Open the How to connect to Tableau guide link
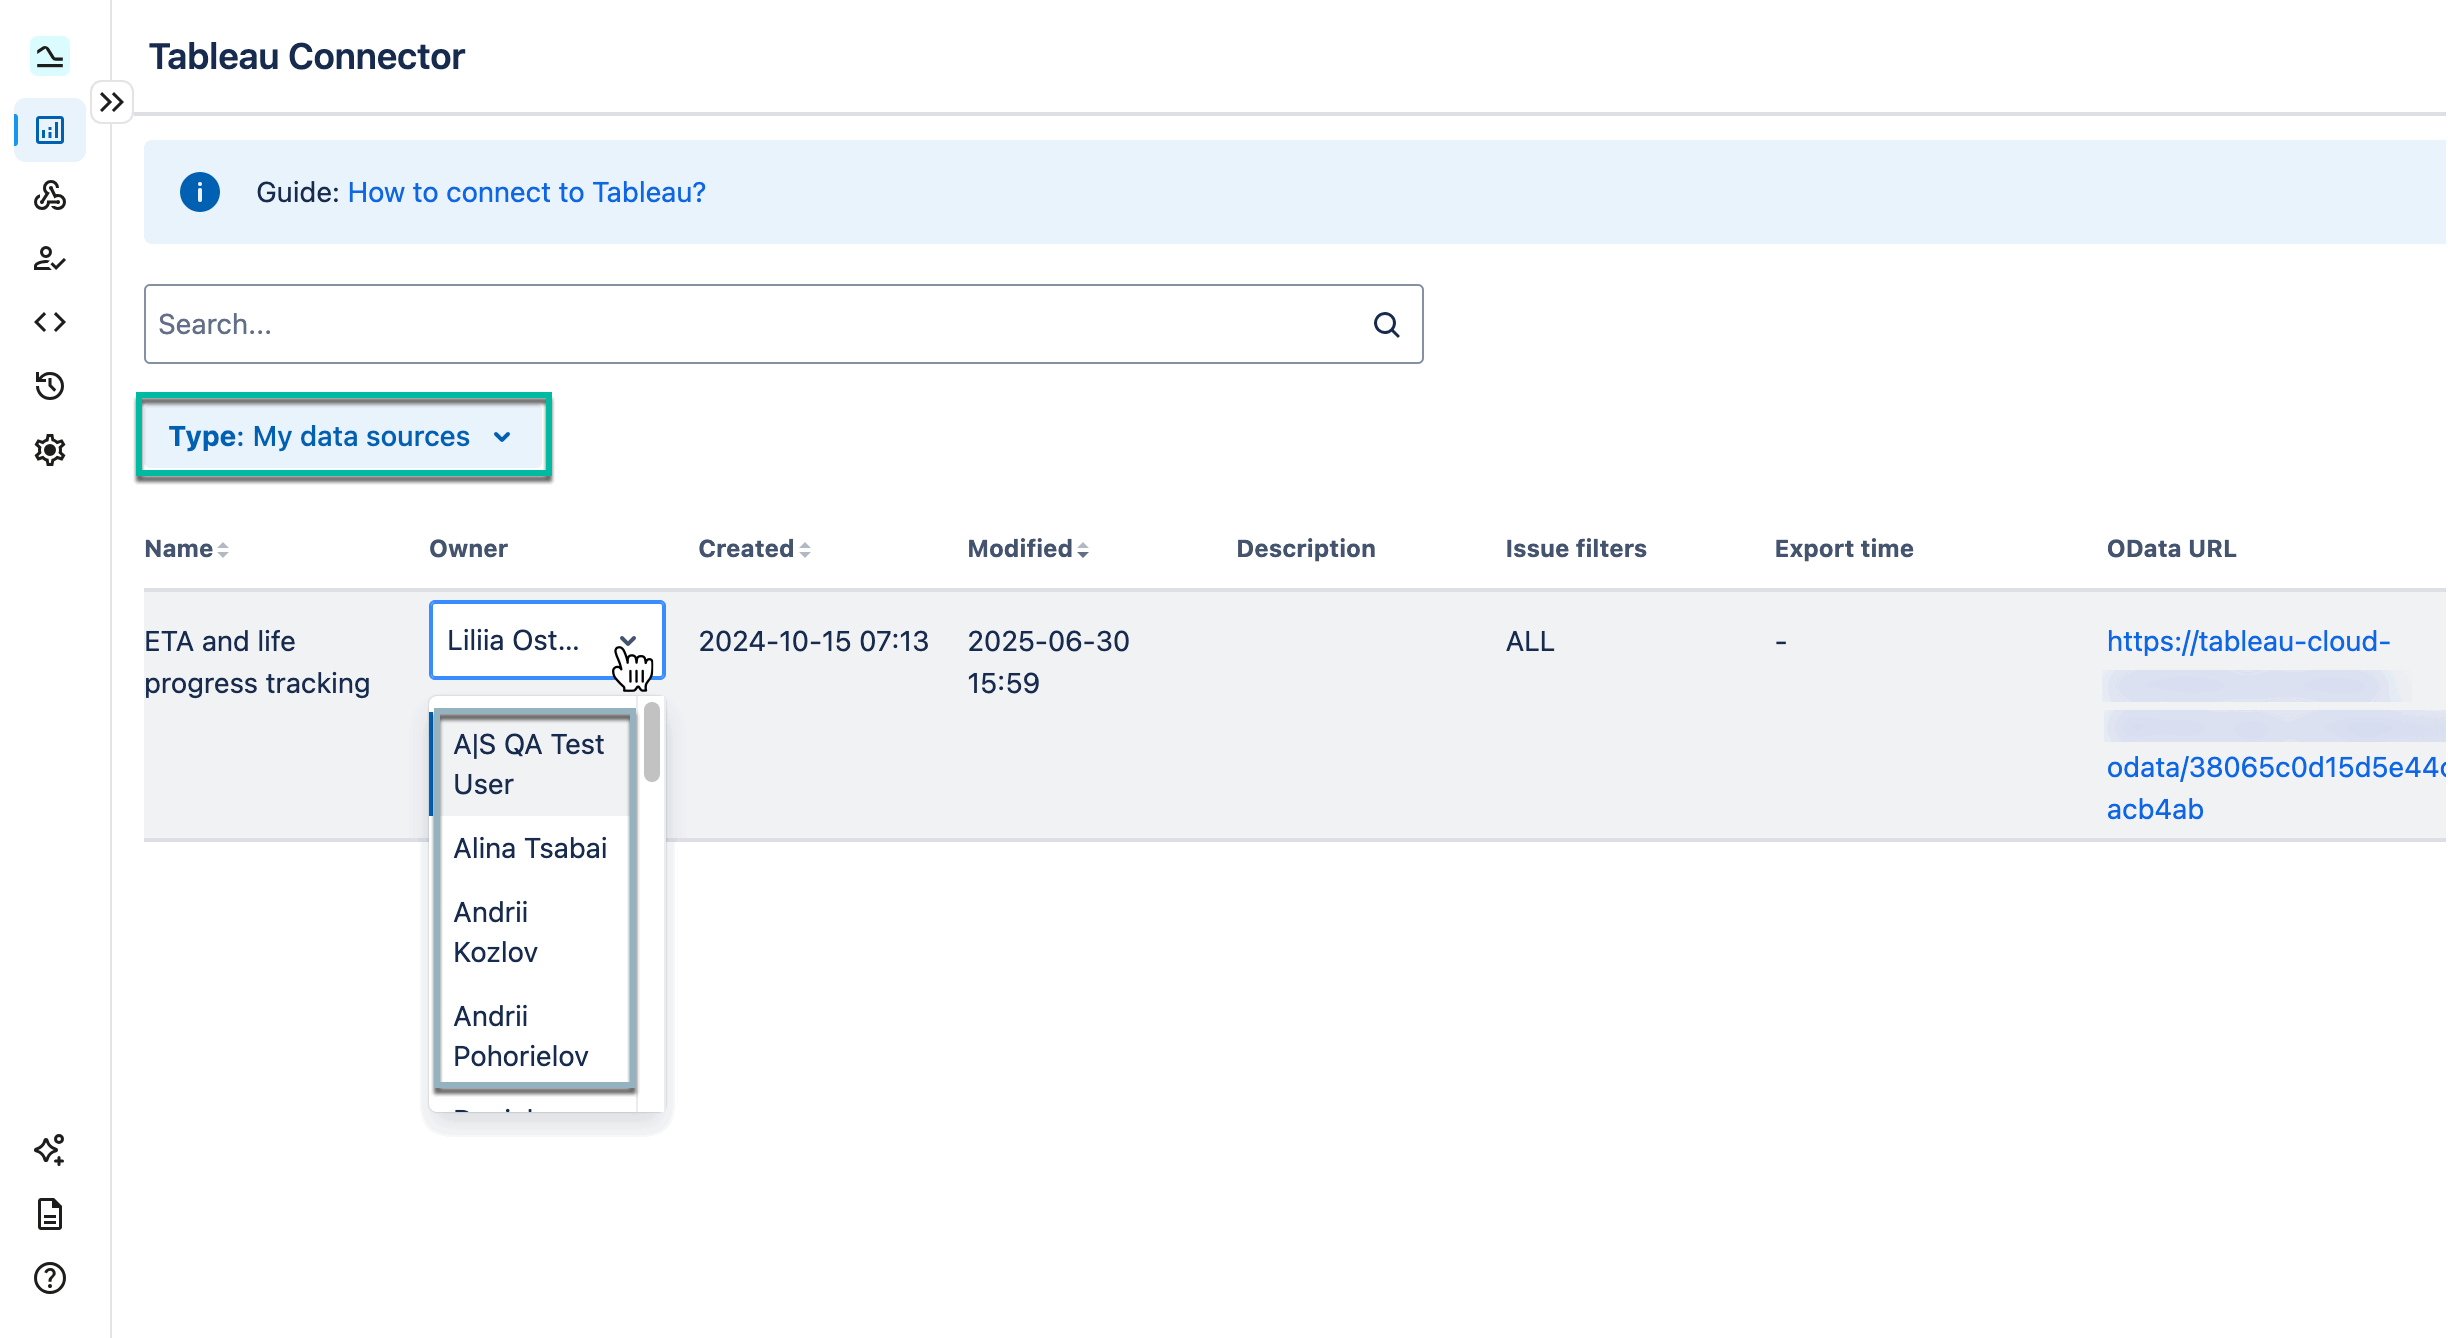The height and width of the screenshot is (1338, 2448). (x=526, y=192)
